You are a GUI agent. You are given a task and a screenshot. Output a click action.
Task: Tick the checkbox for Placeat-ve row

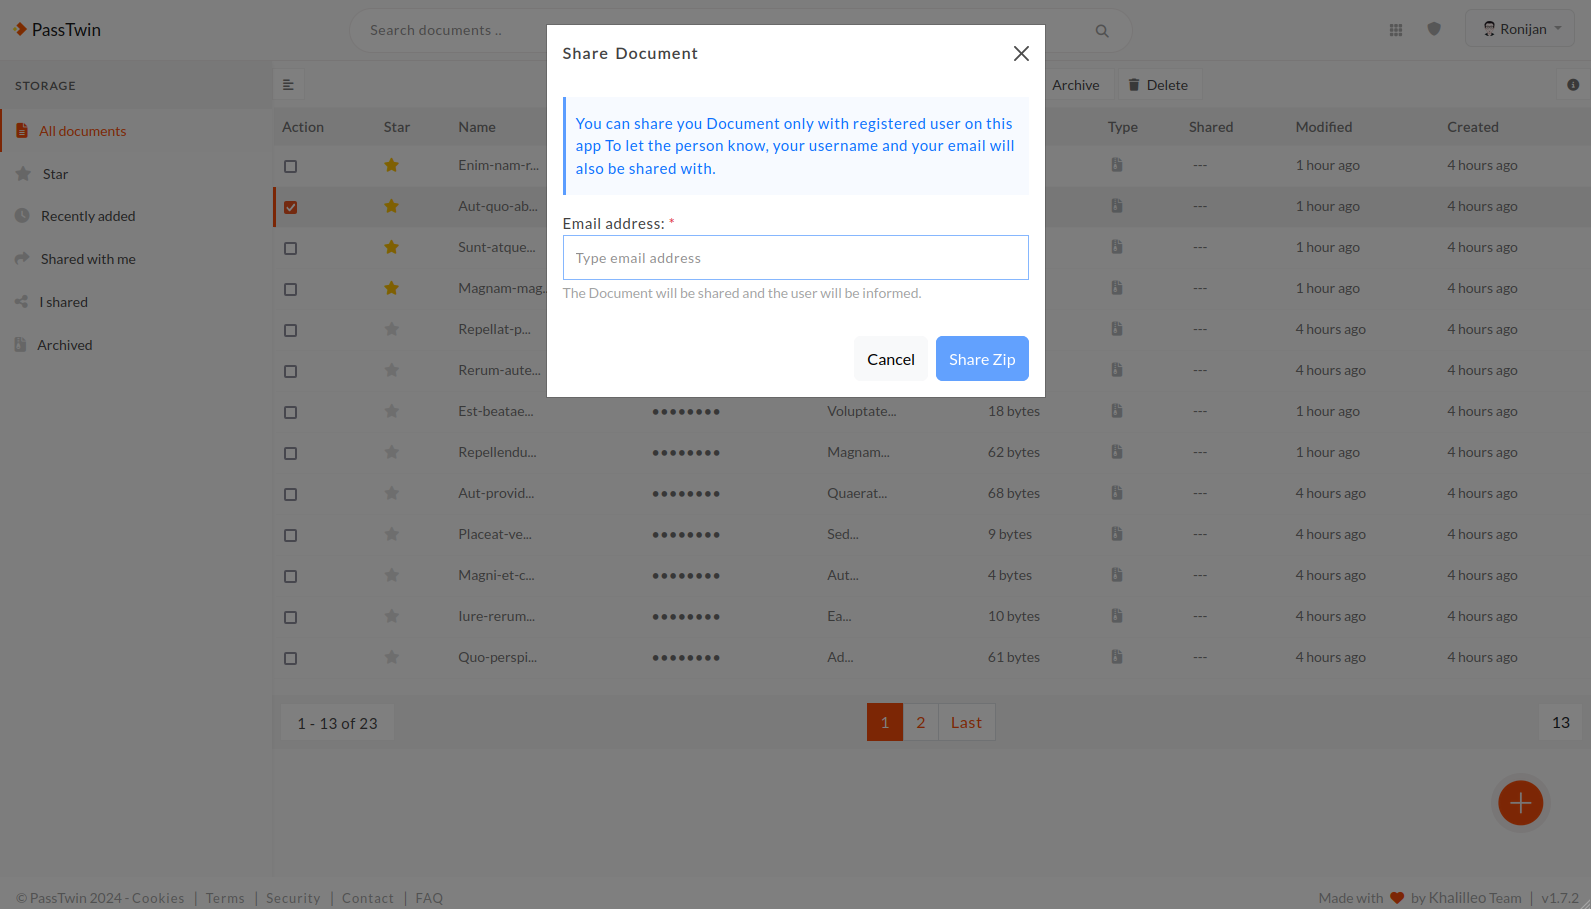[290, 535]
